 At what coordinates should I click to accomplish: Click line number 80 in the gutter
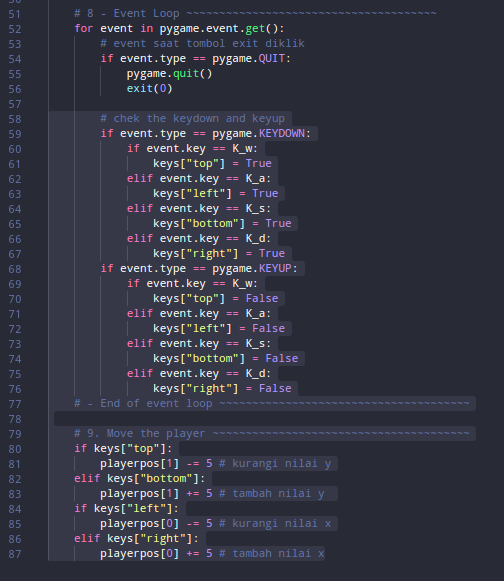pyautogui.click(x=15, y=449)
